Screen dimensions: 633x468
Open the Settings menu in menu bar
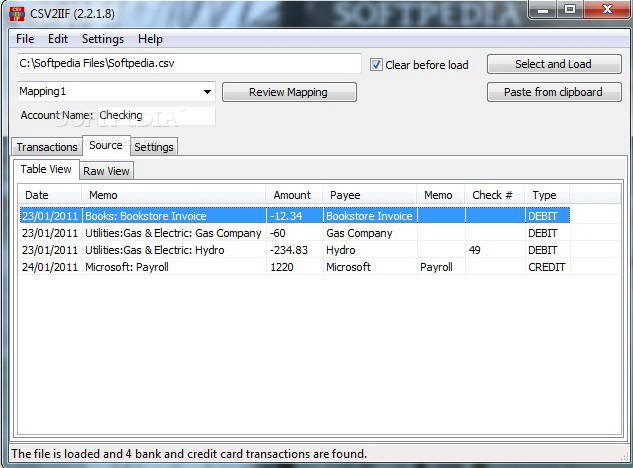[x=103, y=39]
